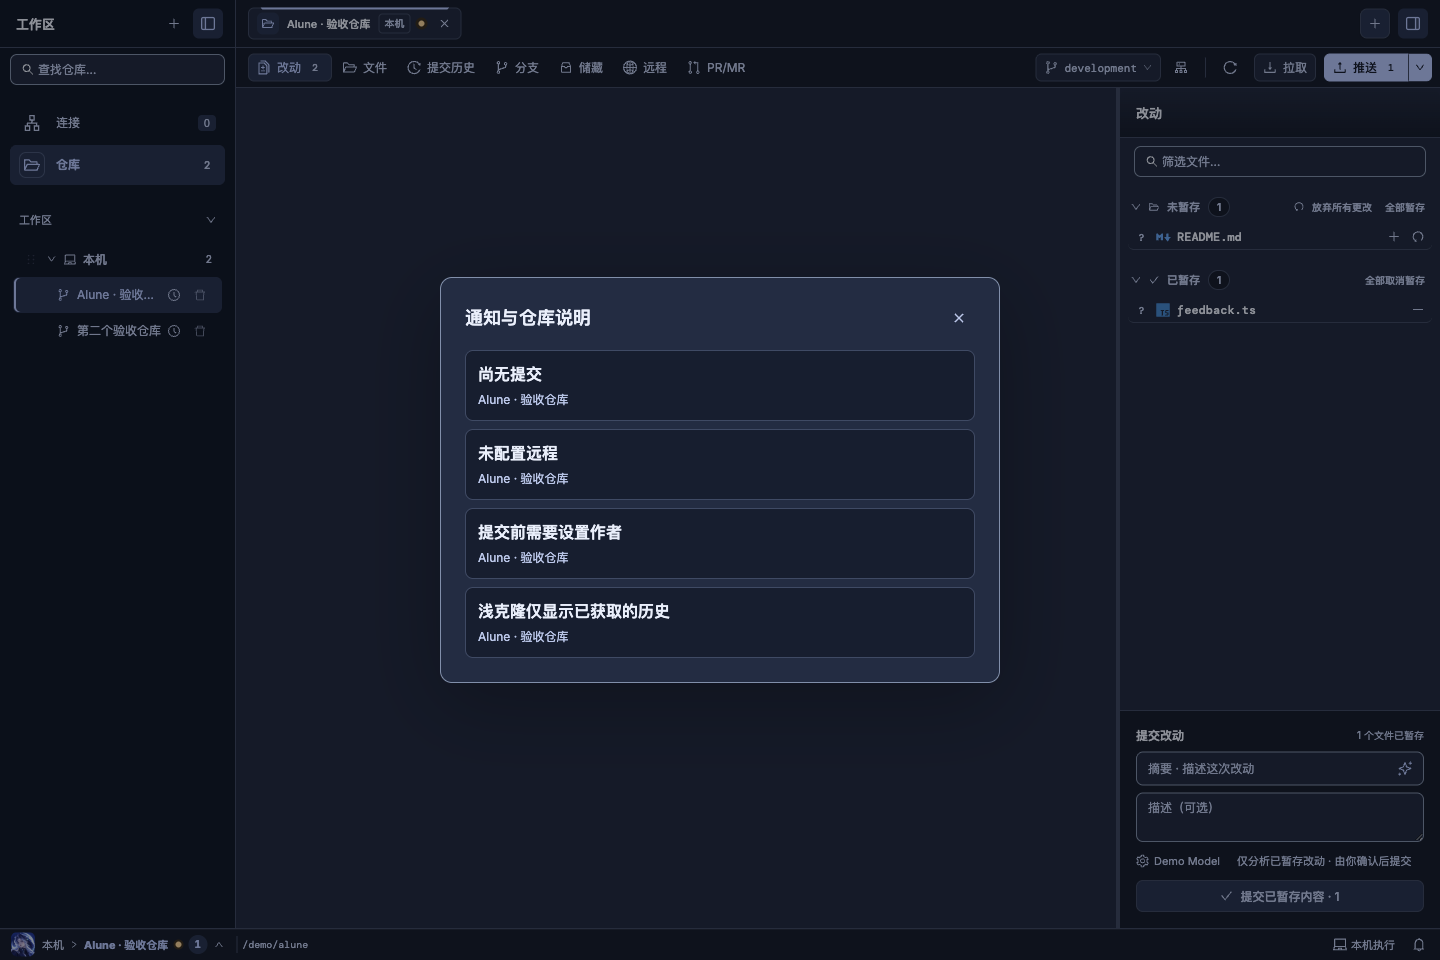Open notifications bell in status bar
This screenshot has height=960, width=1440.
[1418, 945]
